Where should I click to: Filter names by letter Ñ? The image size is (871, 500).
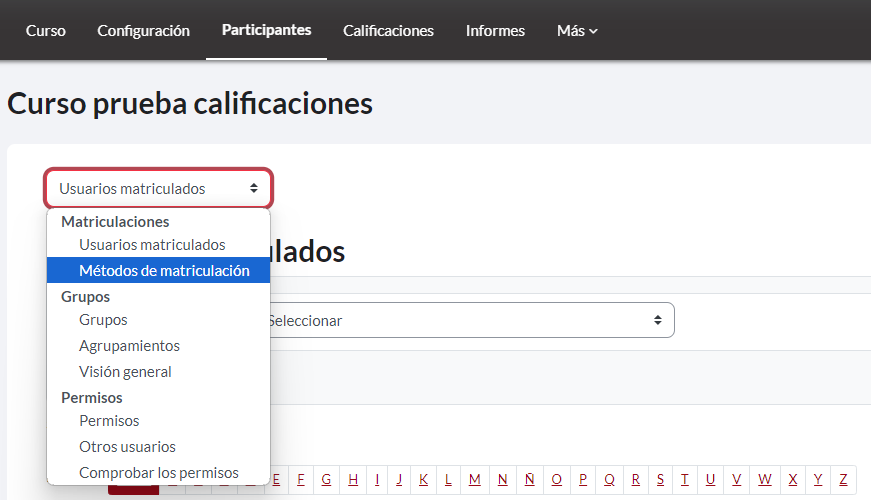click(x=529, y=479)
